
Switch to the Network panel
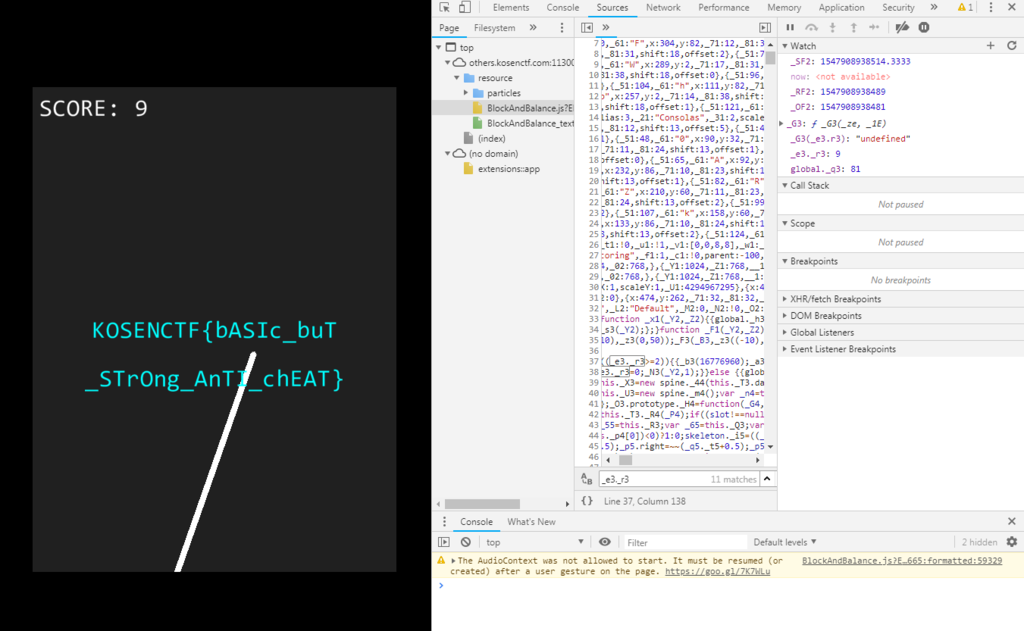pyautogui.click(x=663, y=7)
